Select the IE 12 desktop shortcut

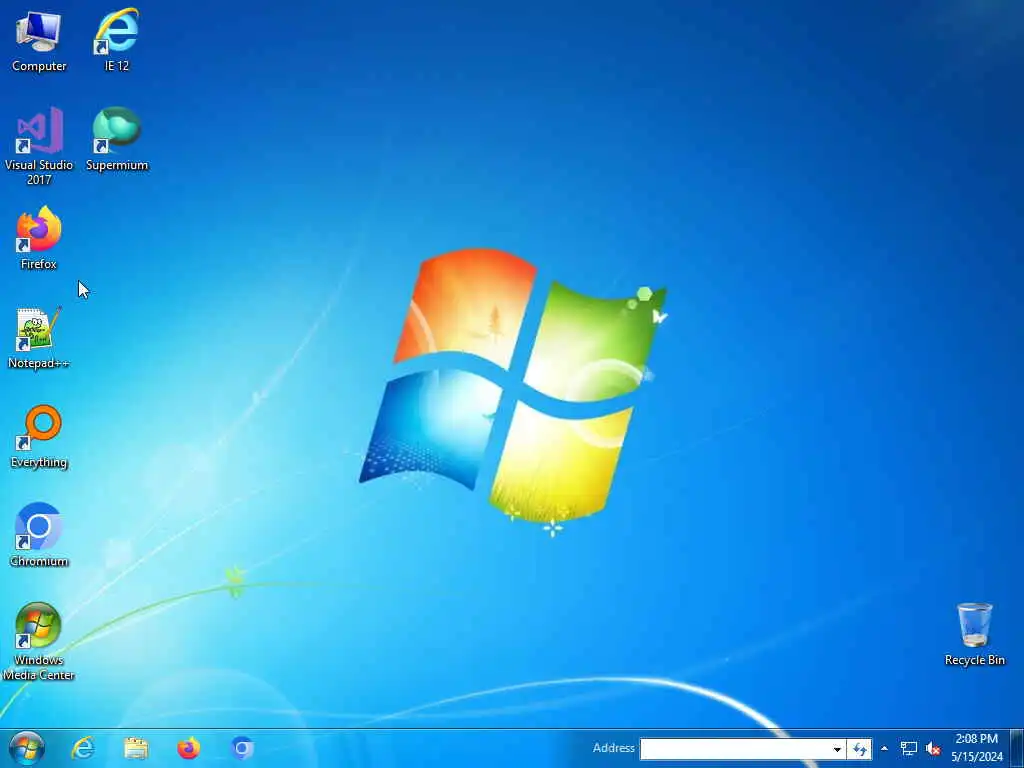[x=117, y=39]
